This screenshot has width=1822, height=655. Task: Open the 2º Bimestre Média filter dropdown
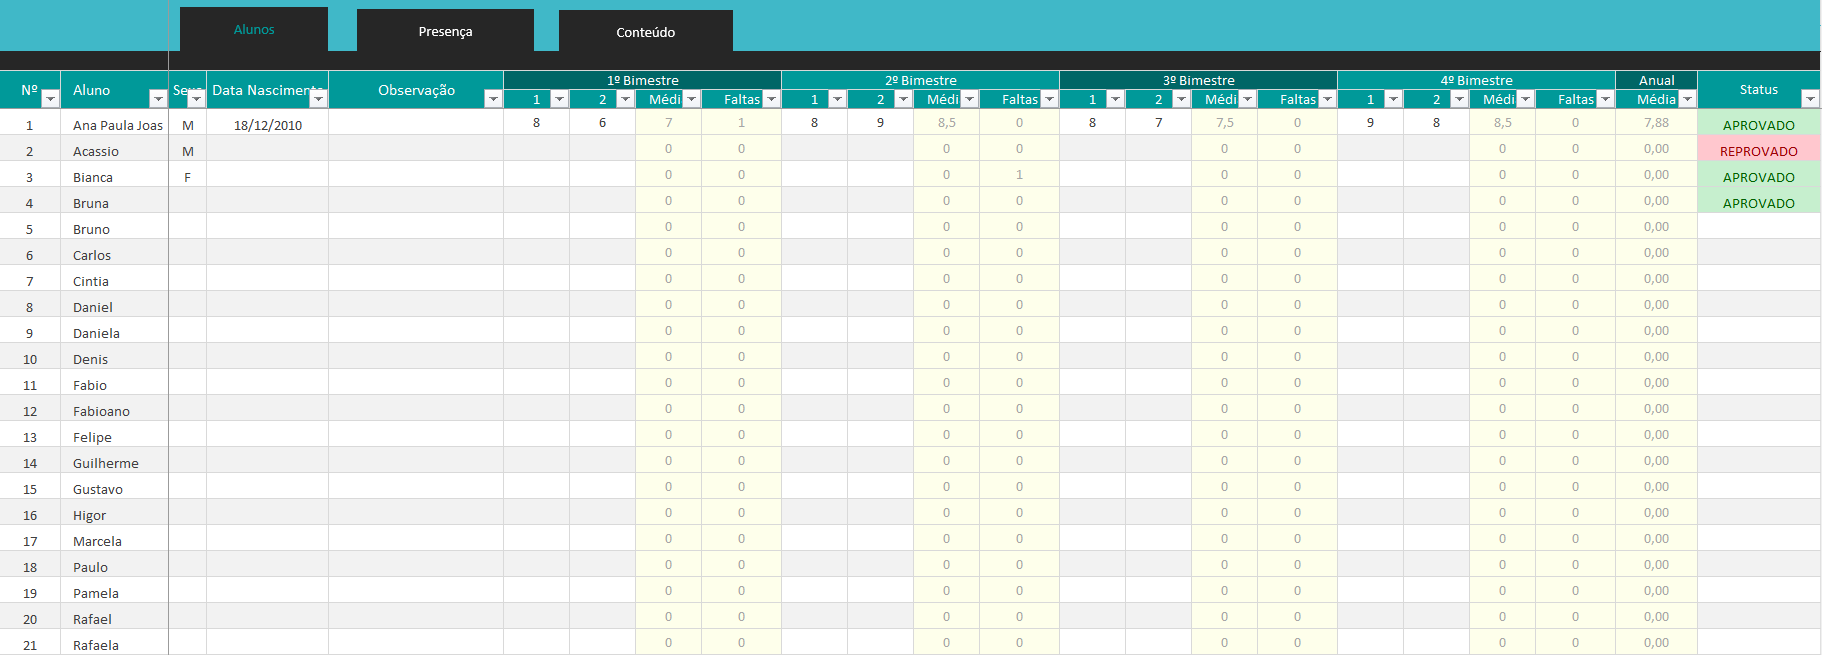click(969, 99)
